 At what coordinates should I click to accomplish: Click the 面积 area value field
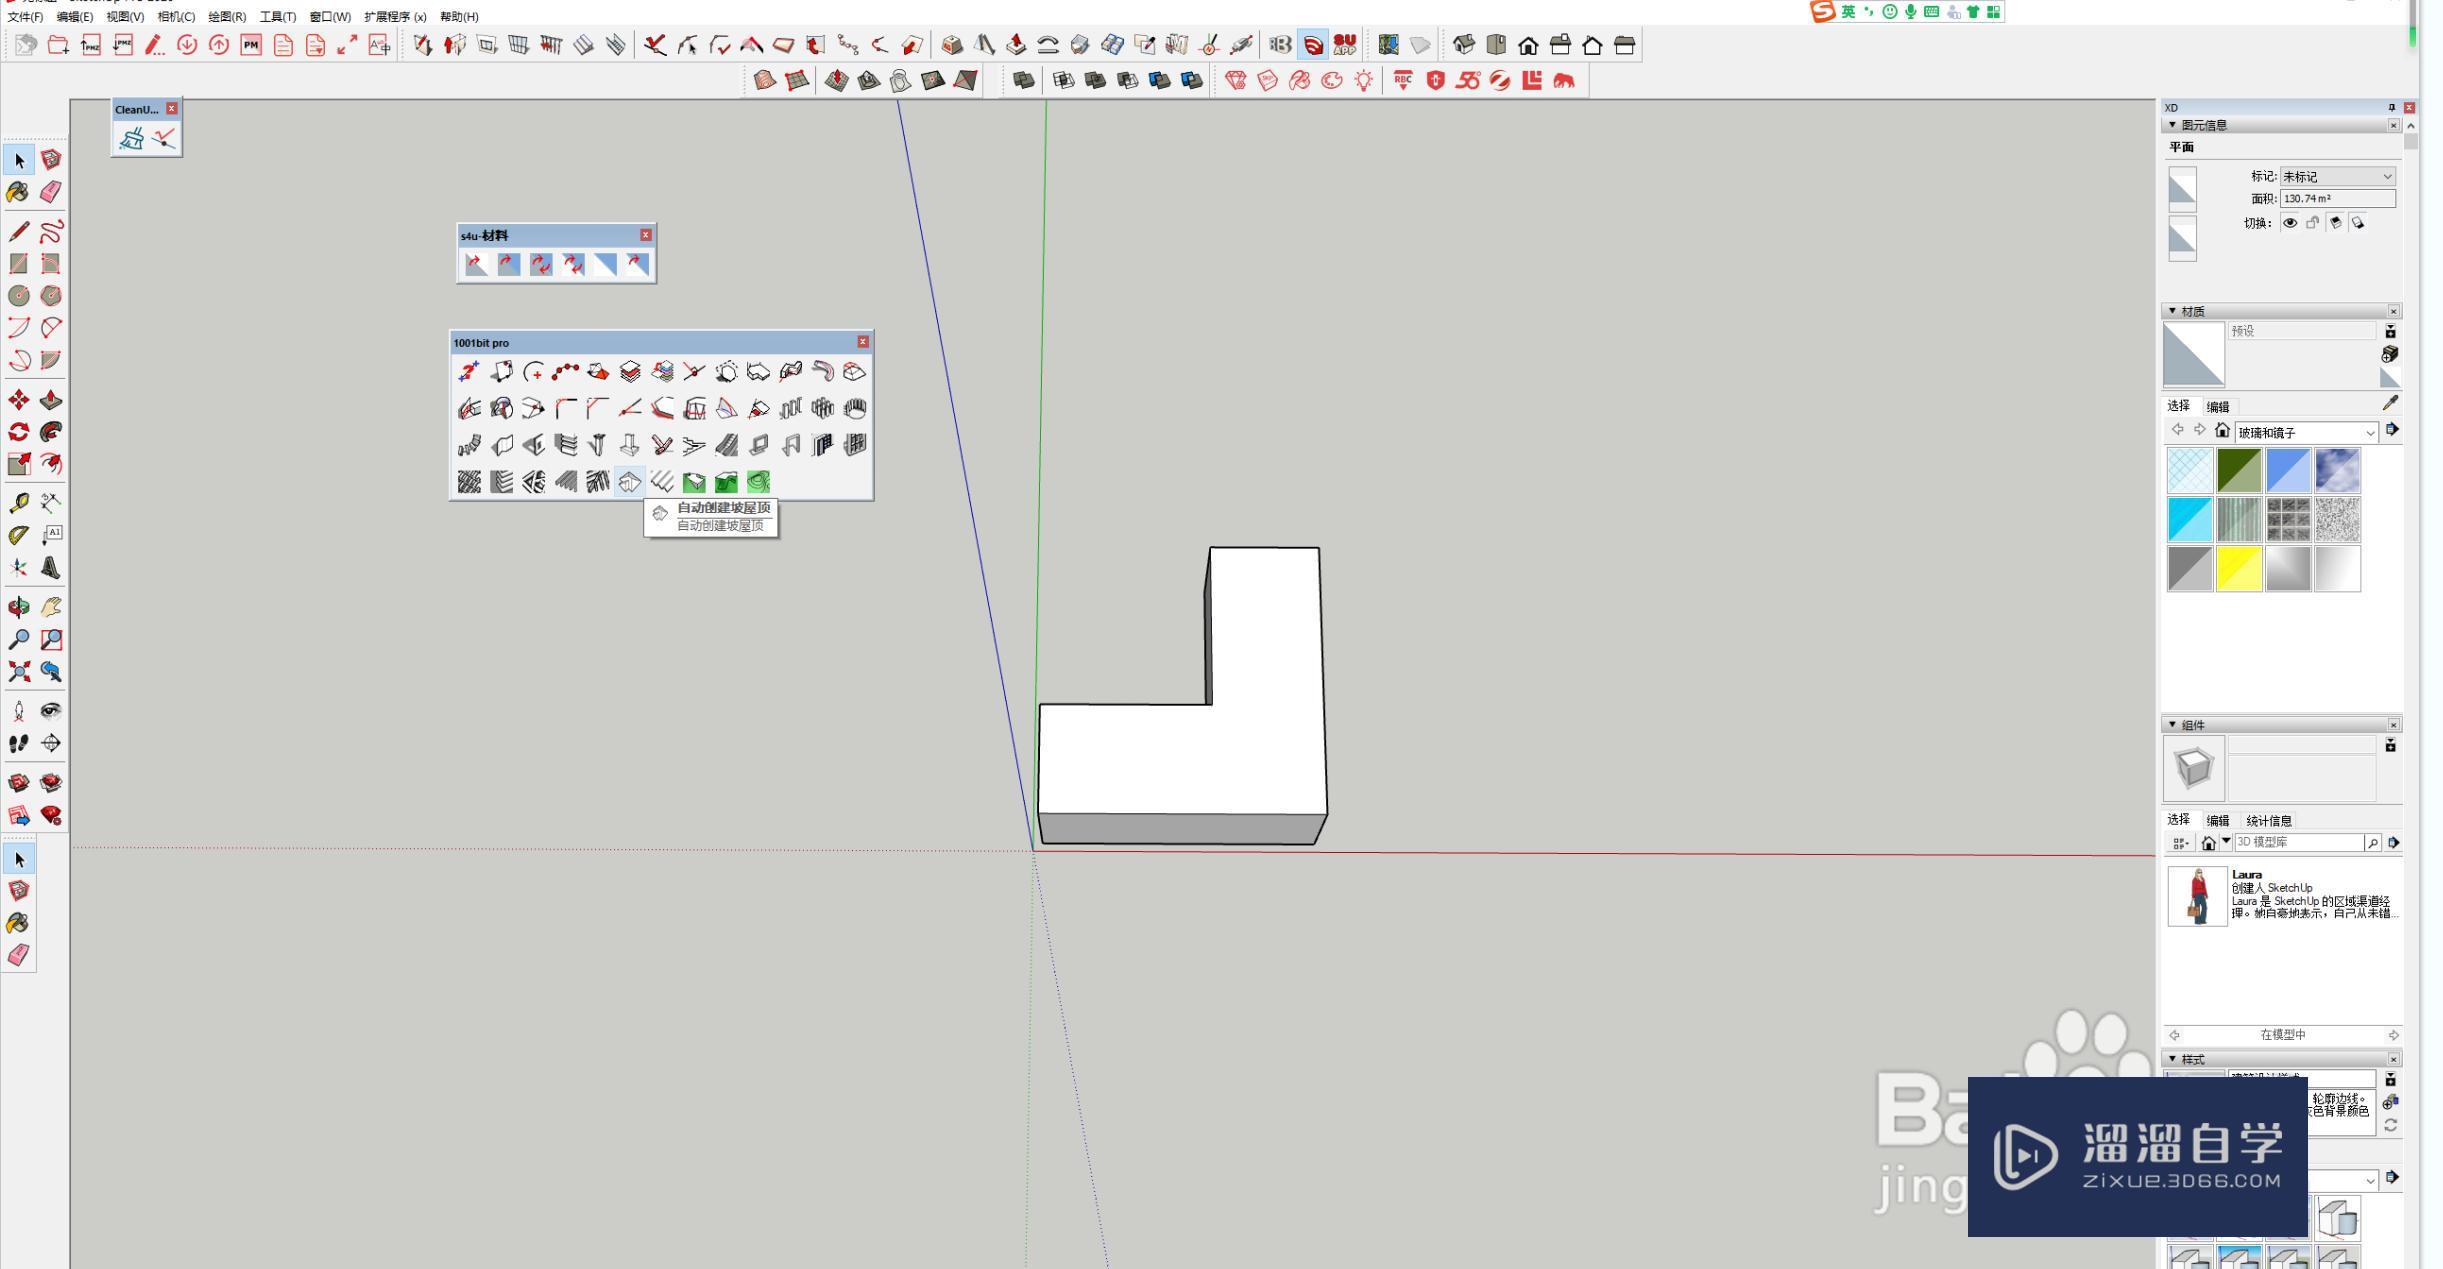[x=2337, y=199]
